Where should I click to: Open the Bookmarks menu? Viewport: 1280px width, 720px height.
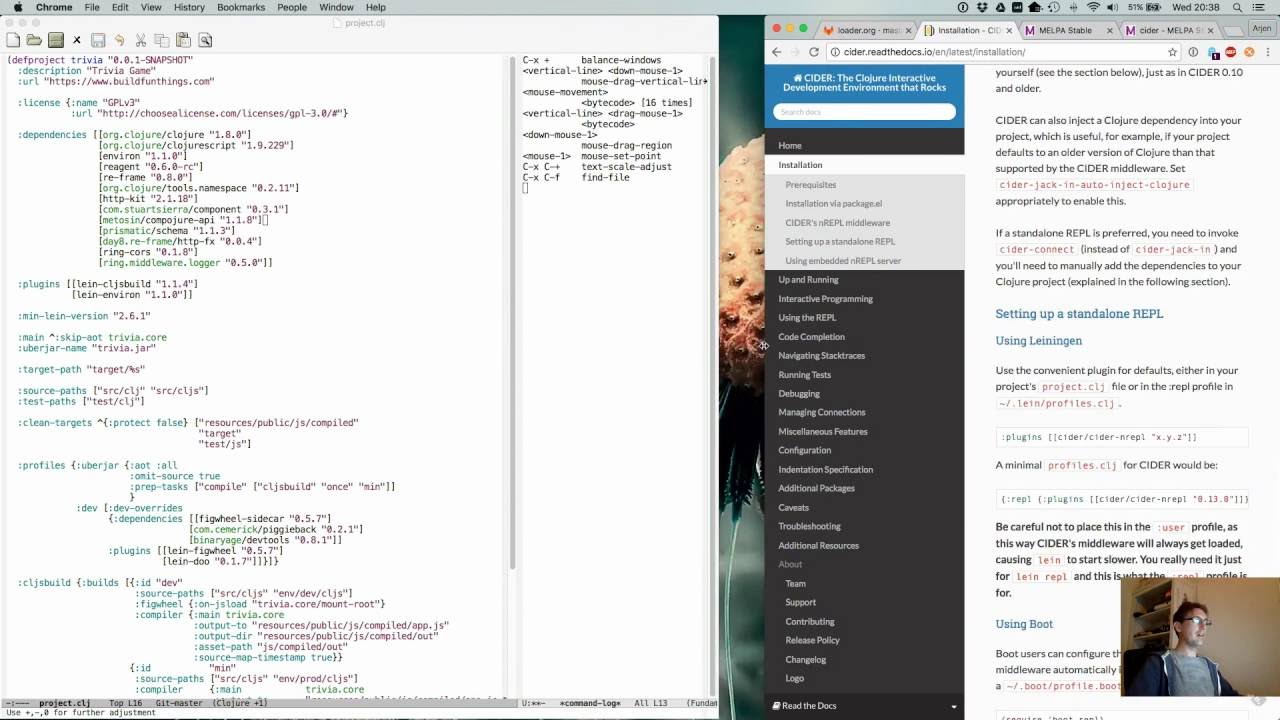pos(241,7)
